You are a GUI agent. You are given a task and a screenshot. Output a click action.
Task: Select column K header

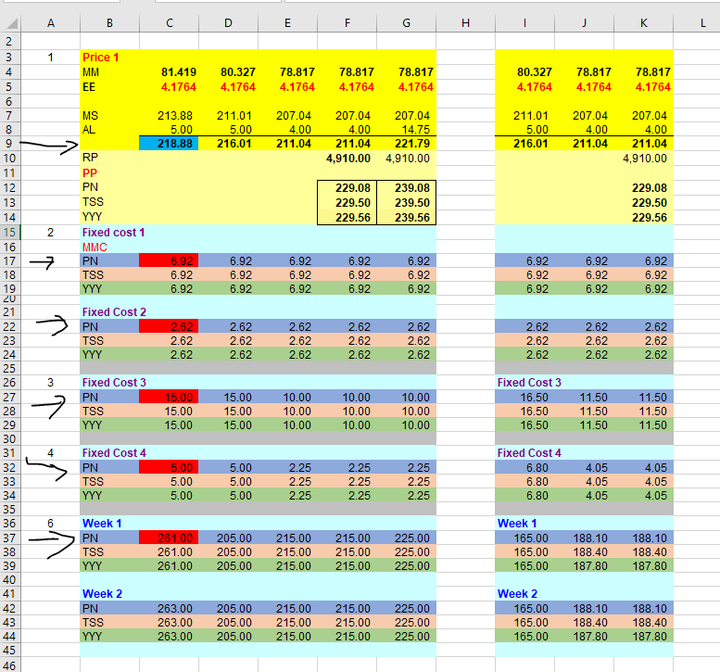pos(644,23)
